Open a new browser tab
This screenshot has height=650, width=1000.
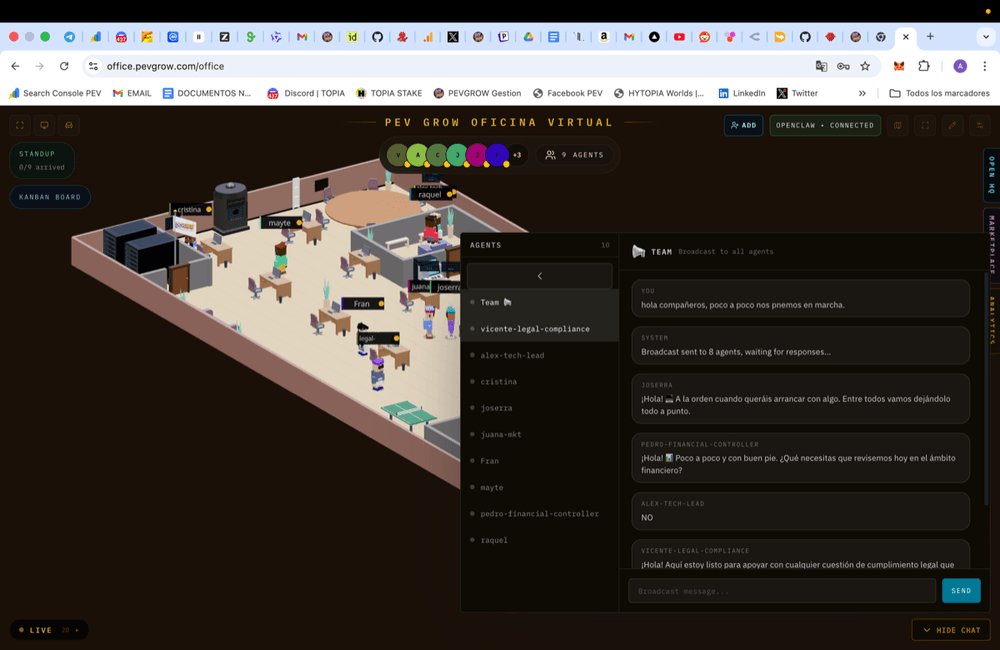(930, 36)
